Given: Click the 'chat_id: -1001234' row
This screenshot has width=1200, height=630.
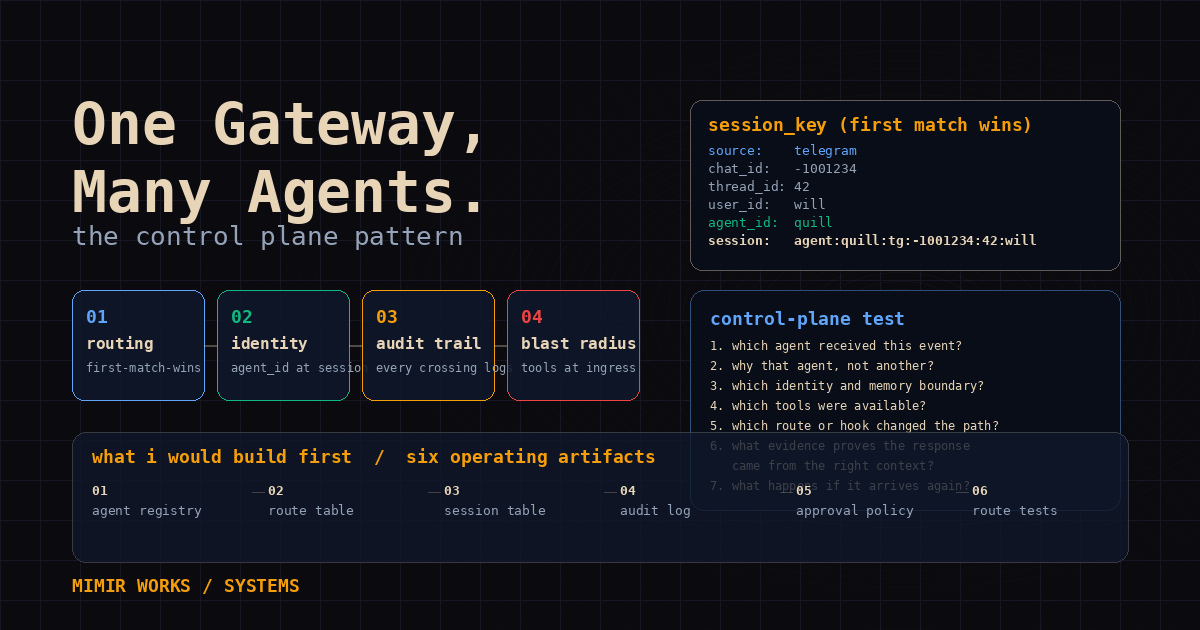Looking at the screenshot, I should (782, 169).
